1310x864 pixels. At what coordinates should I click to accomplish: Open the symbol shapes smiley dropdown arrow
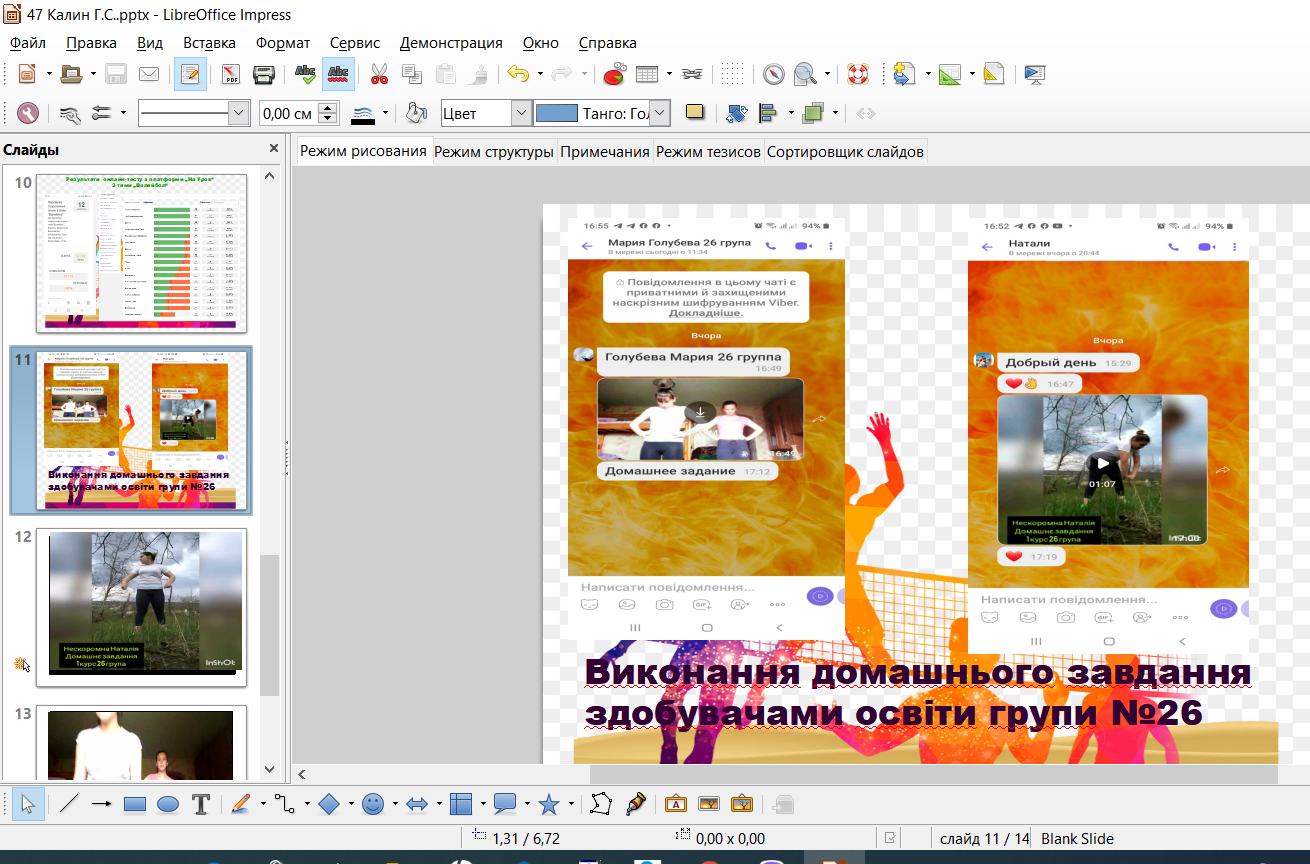click(x=395, y=804)
